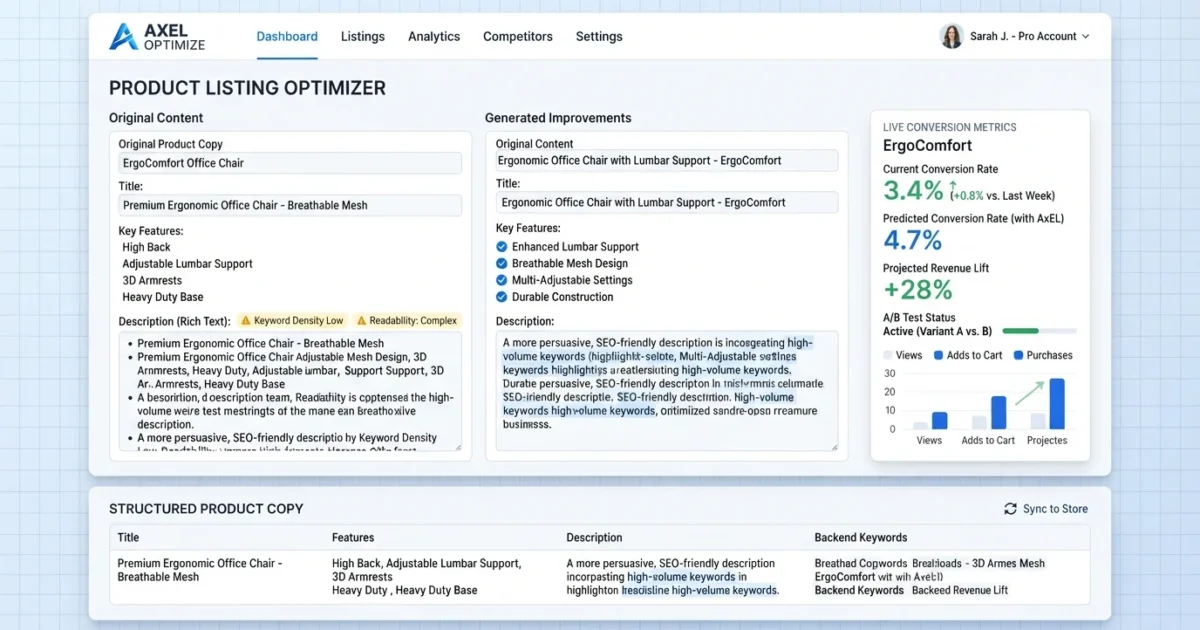Edit the Premium Ergonomic Office Chair title field
1200x630 pixels.
[290, 205]
